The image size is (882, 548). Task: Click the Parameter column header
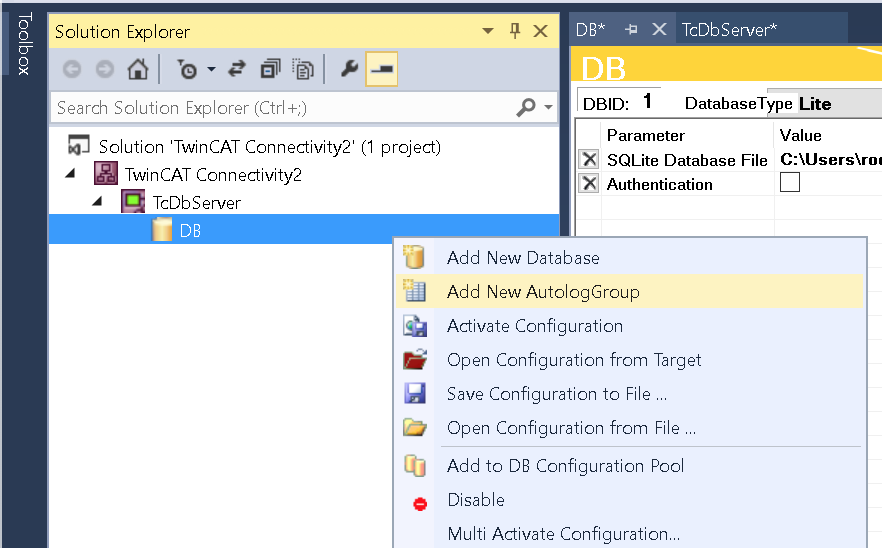tap(646, 136)
